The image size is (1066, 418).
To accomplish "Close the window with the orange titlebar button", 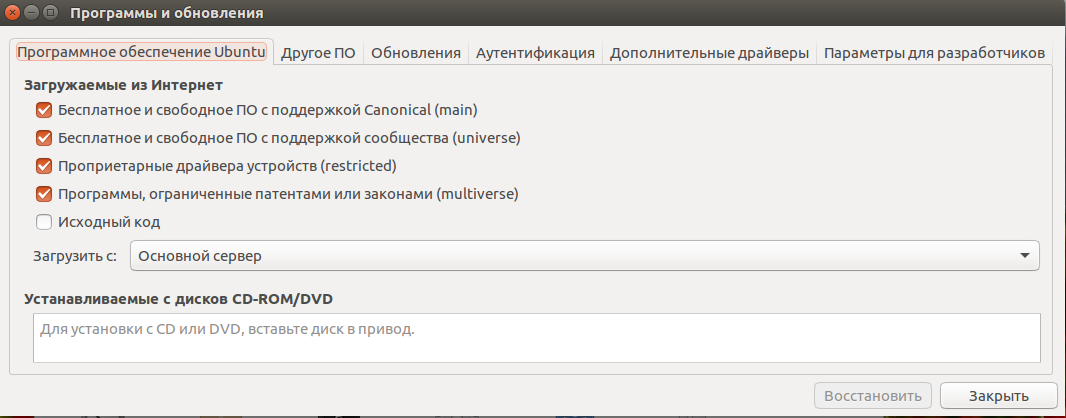I will 13,13.
